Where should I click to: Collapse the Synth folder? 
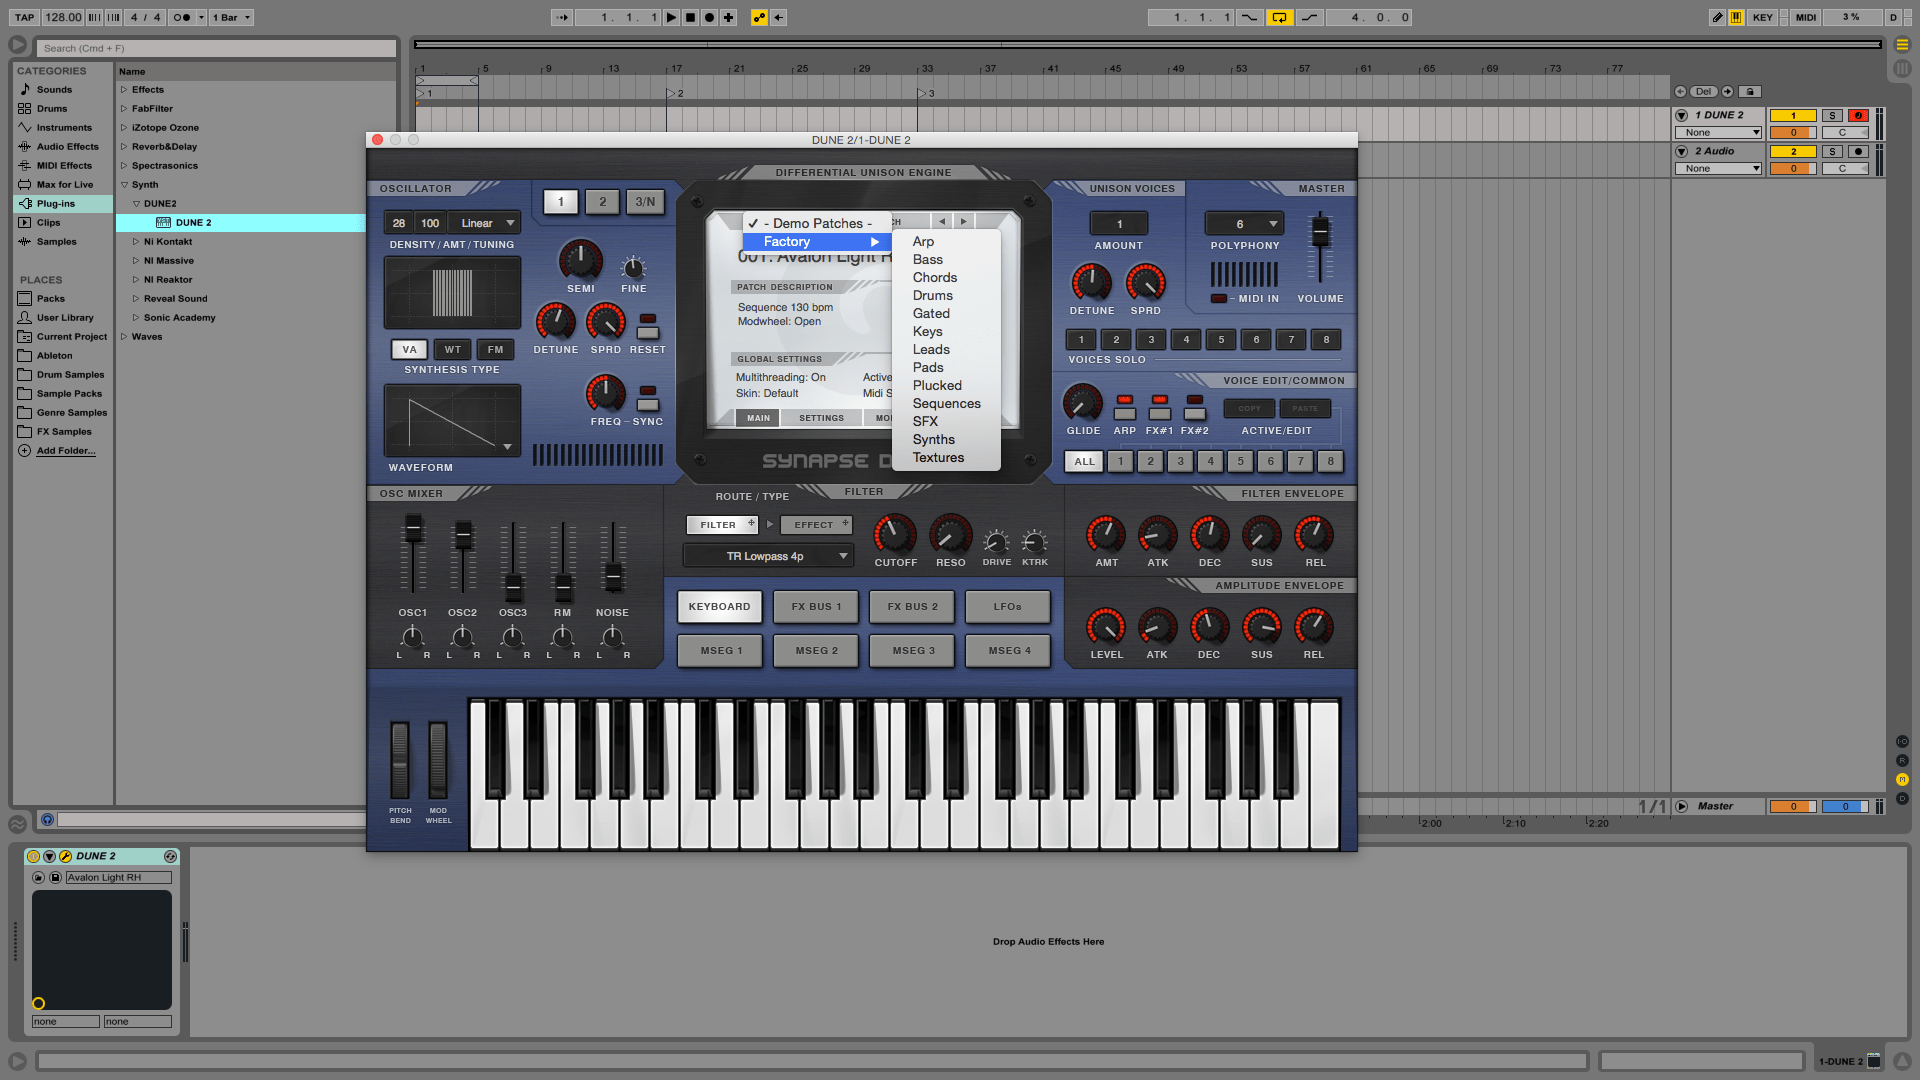click(124, 185)
